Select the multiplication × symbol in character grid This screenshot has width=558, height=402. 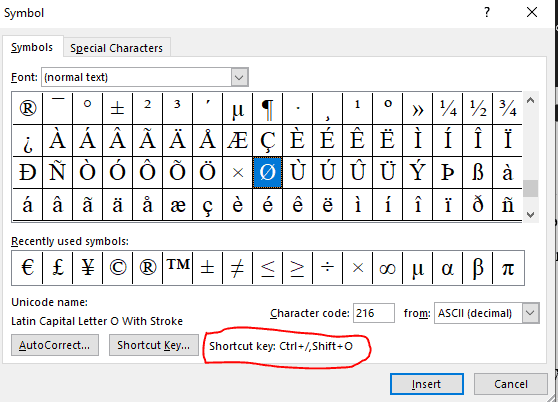237,173
